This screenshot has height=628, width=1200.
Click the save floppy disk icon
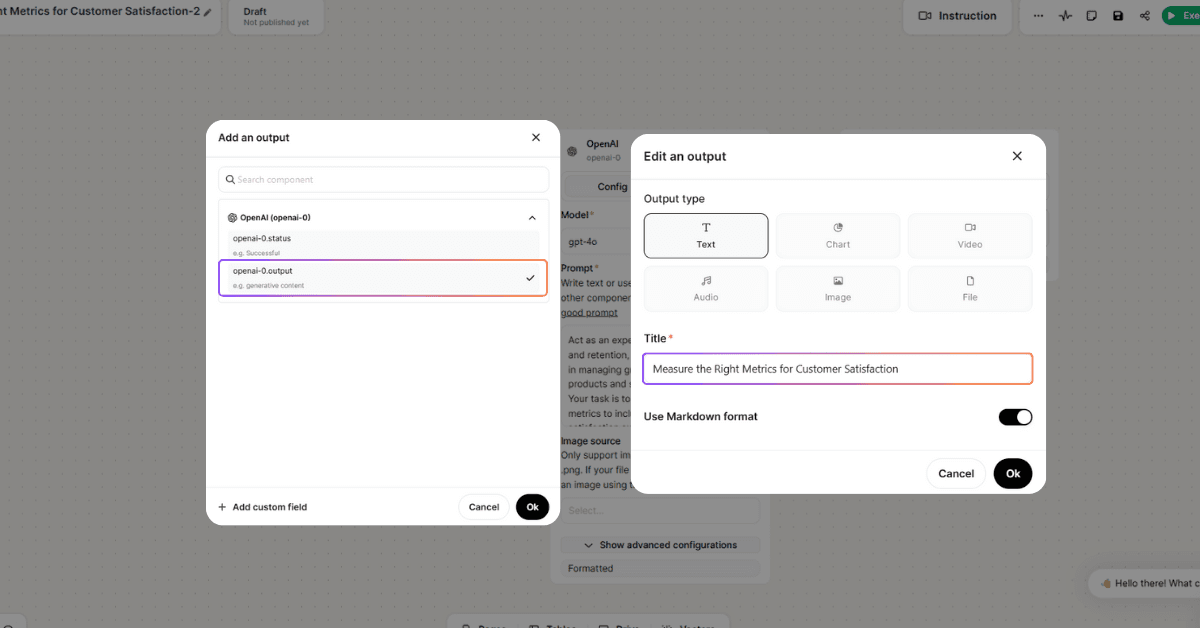coord(1118,16)
